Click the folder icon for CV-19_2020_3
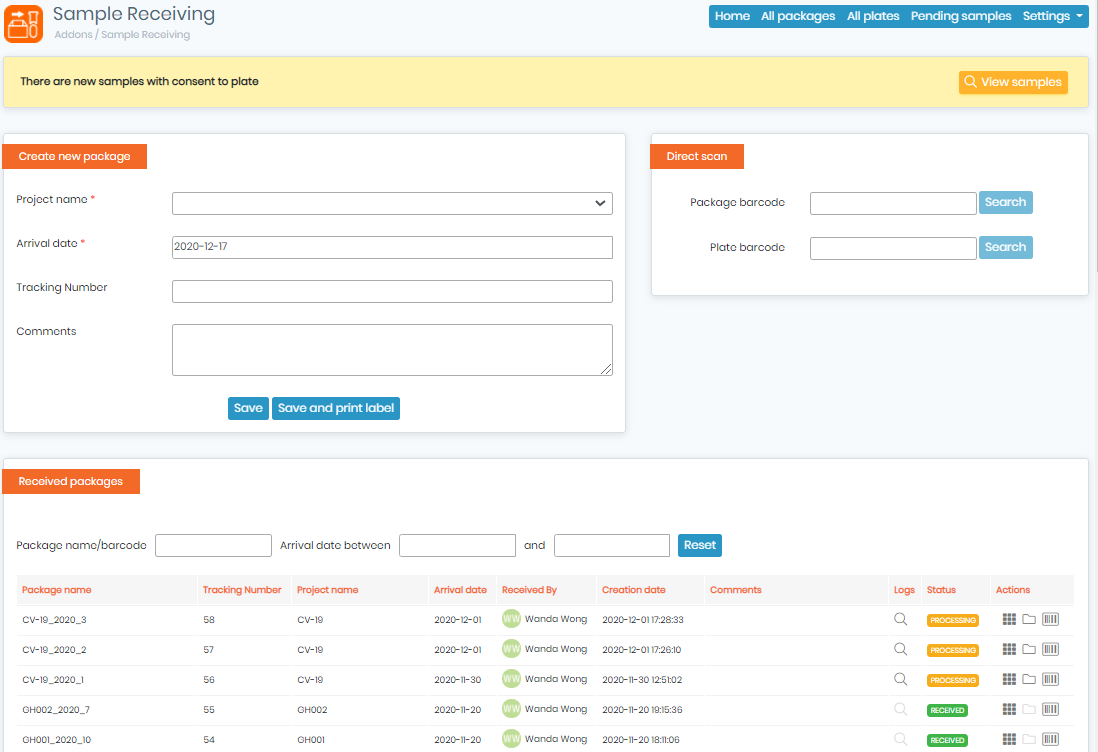Screen dimensions: 1098x752 pyautogui.click(x=1029, y=619)
